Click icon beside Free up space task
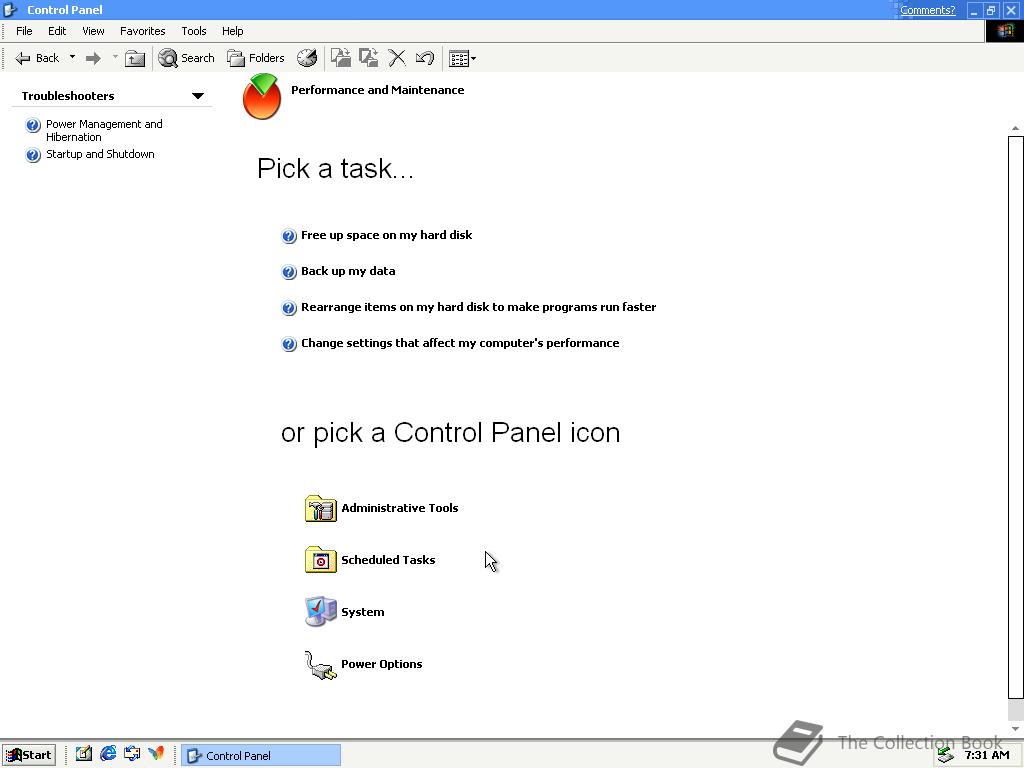Screen dimensions: 1024x768 pos(289,236)
